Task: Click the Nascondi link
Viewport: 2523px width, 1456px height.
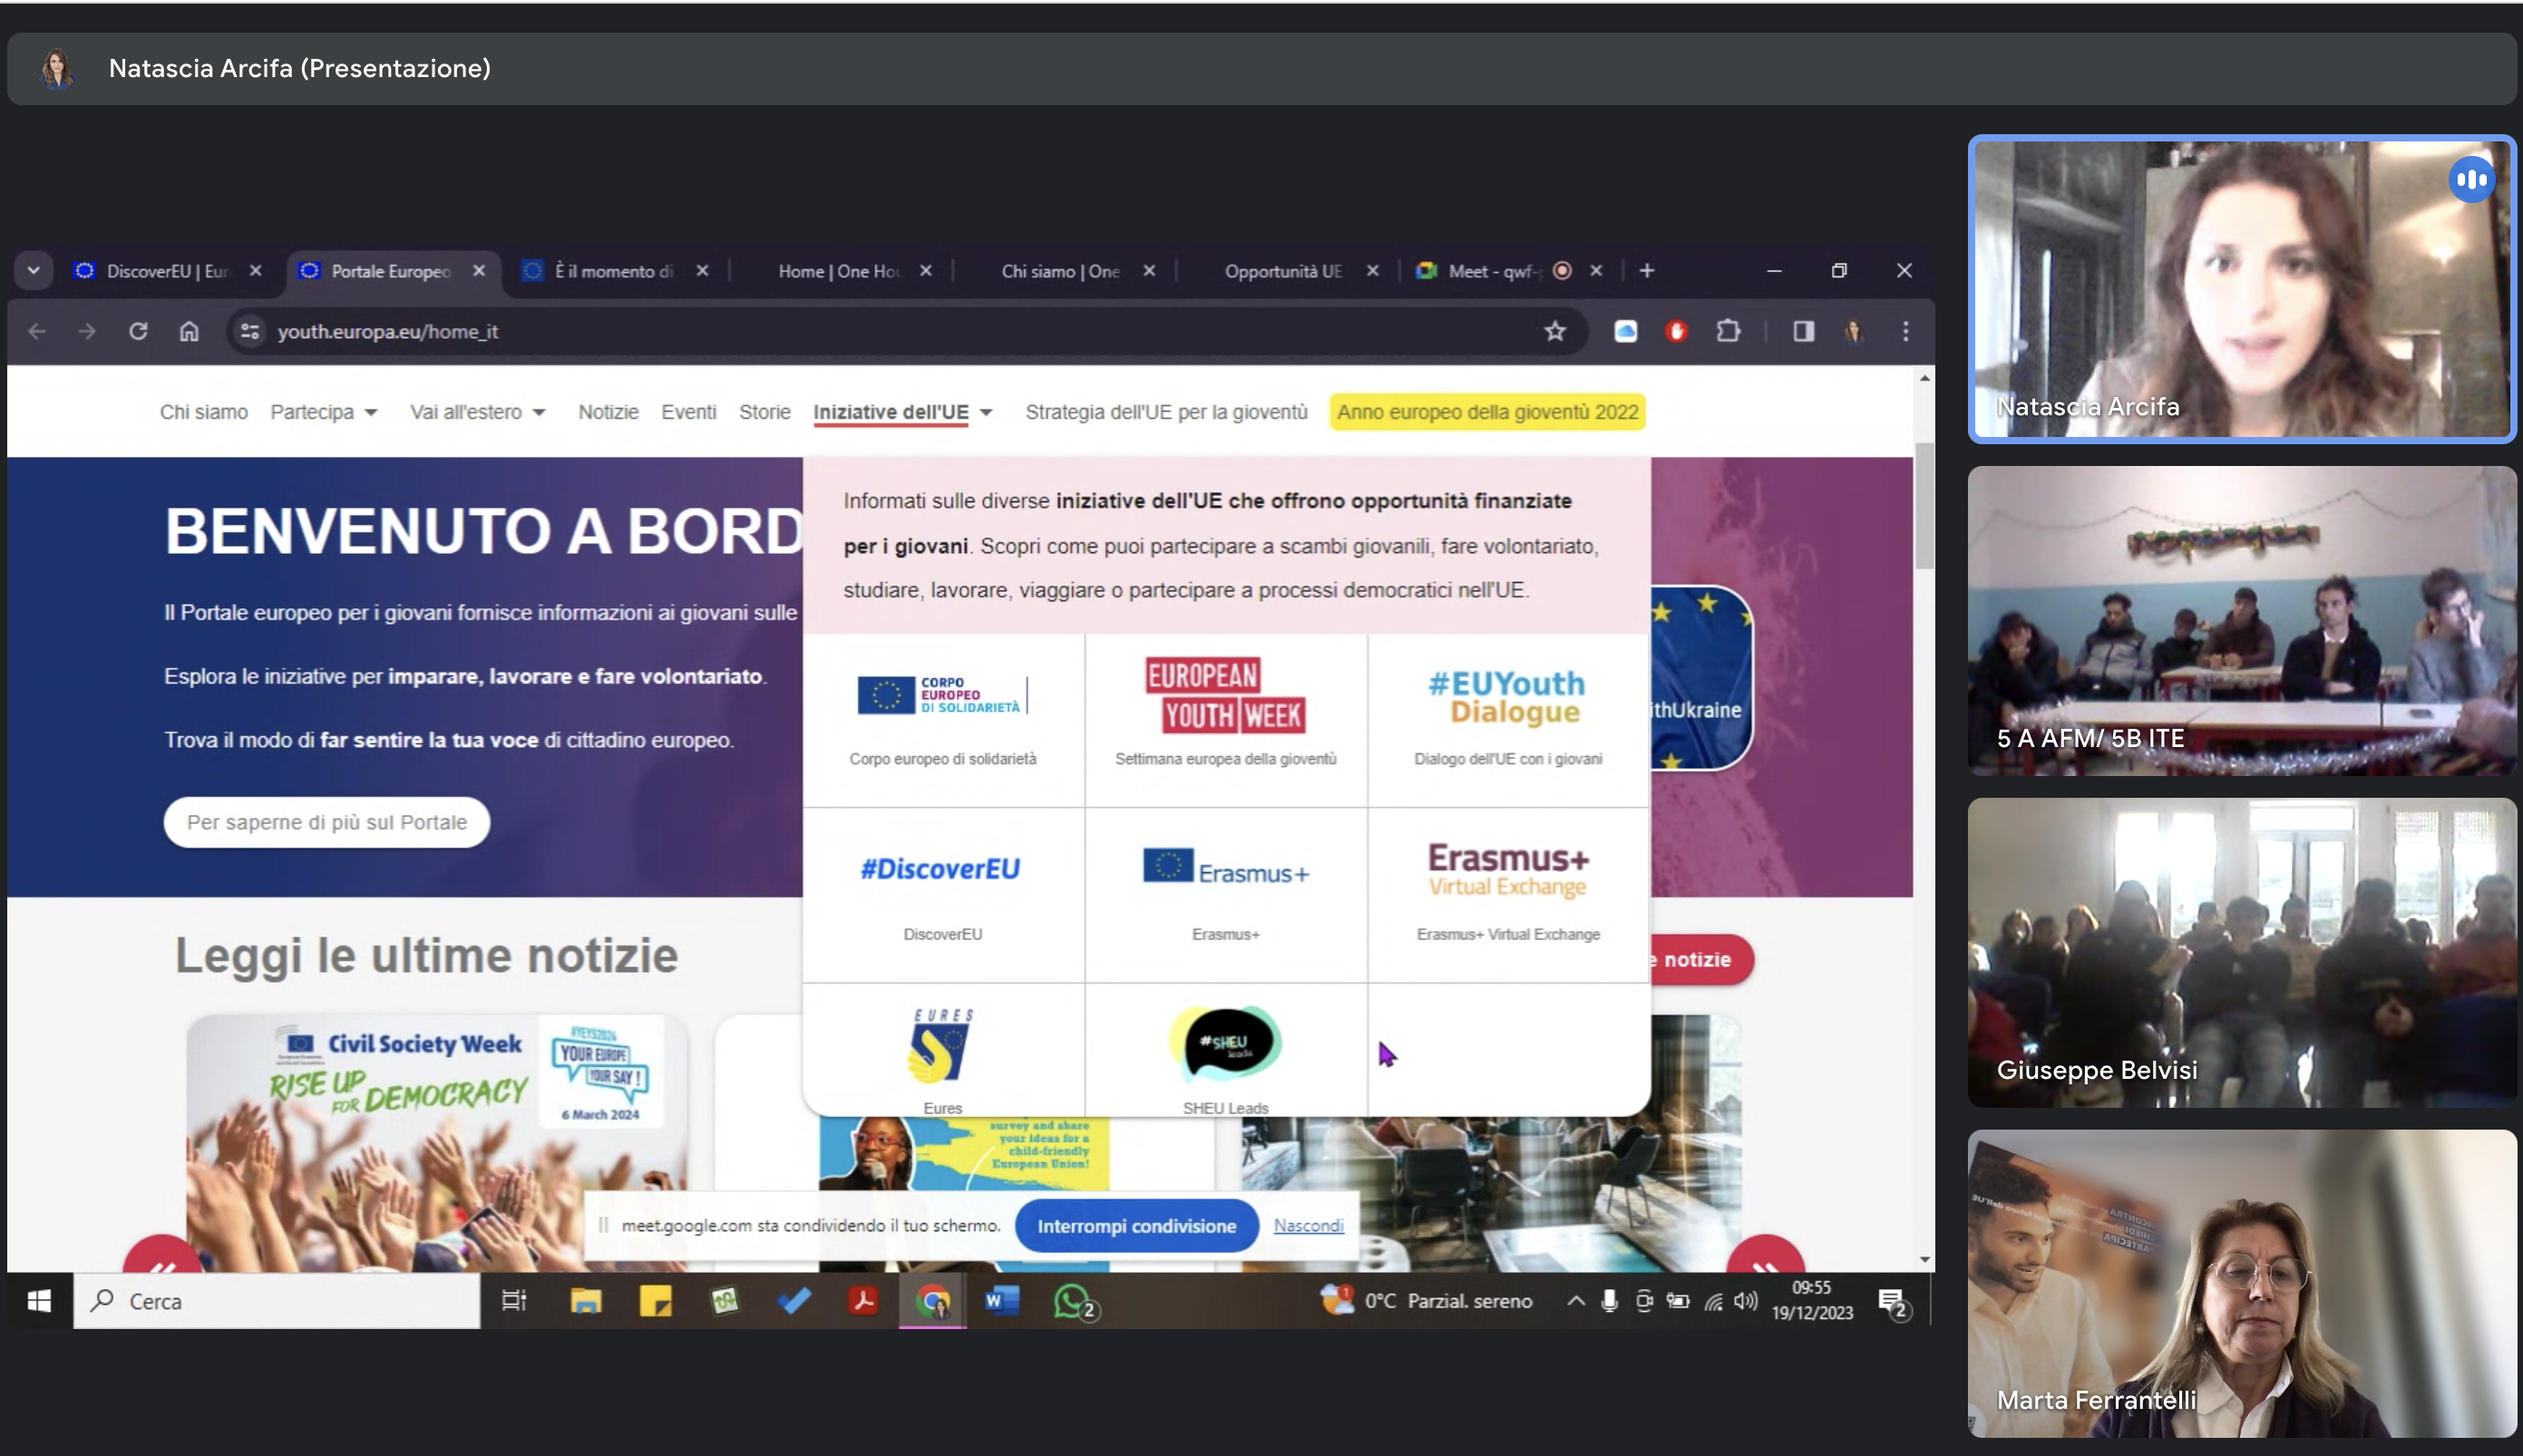Action: coord(1308,1226)
